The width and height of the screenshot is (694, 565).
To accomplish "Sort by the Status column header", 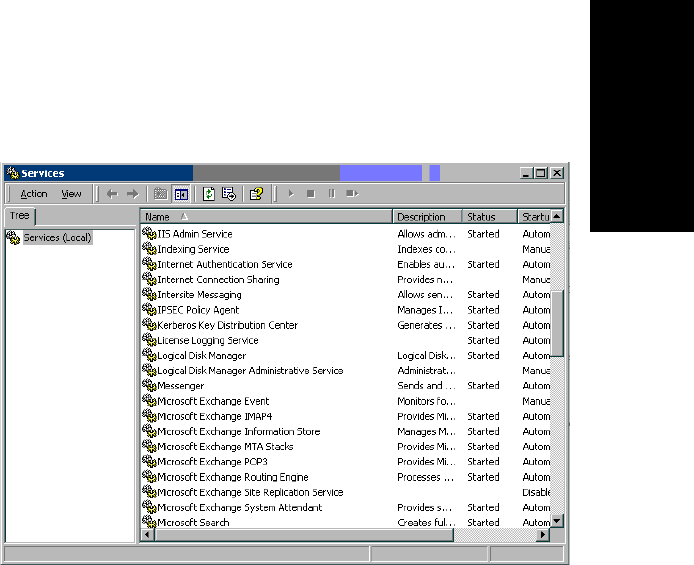I will click(x=490, y=217).
